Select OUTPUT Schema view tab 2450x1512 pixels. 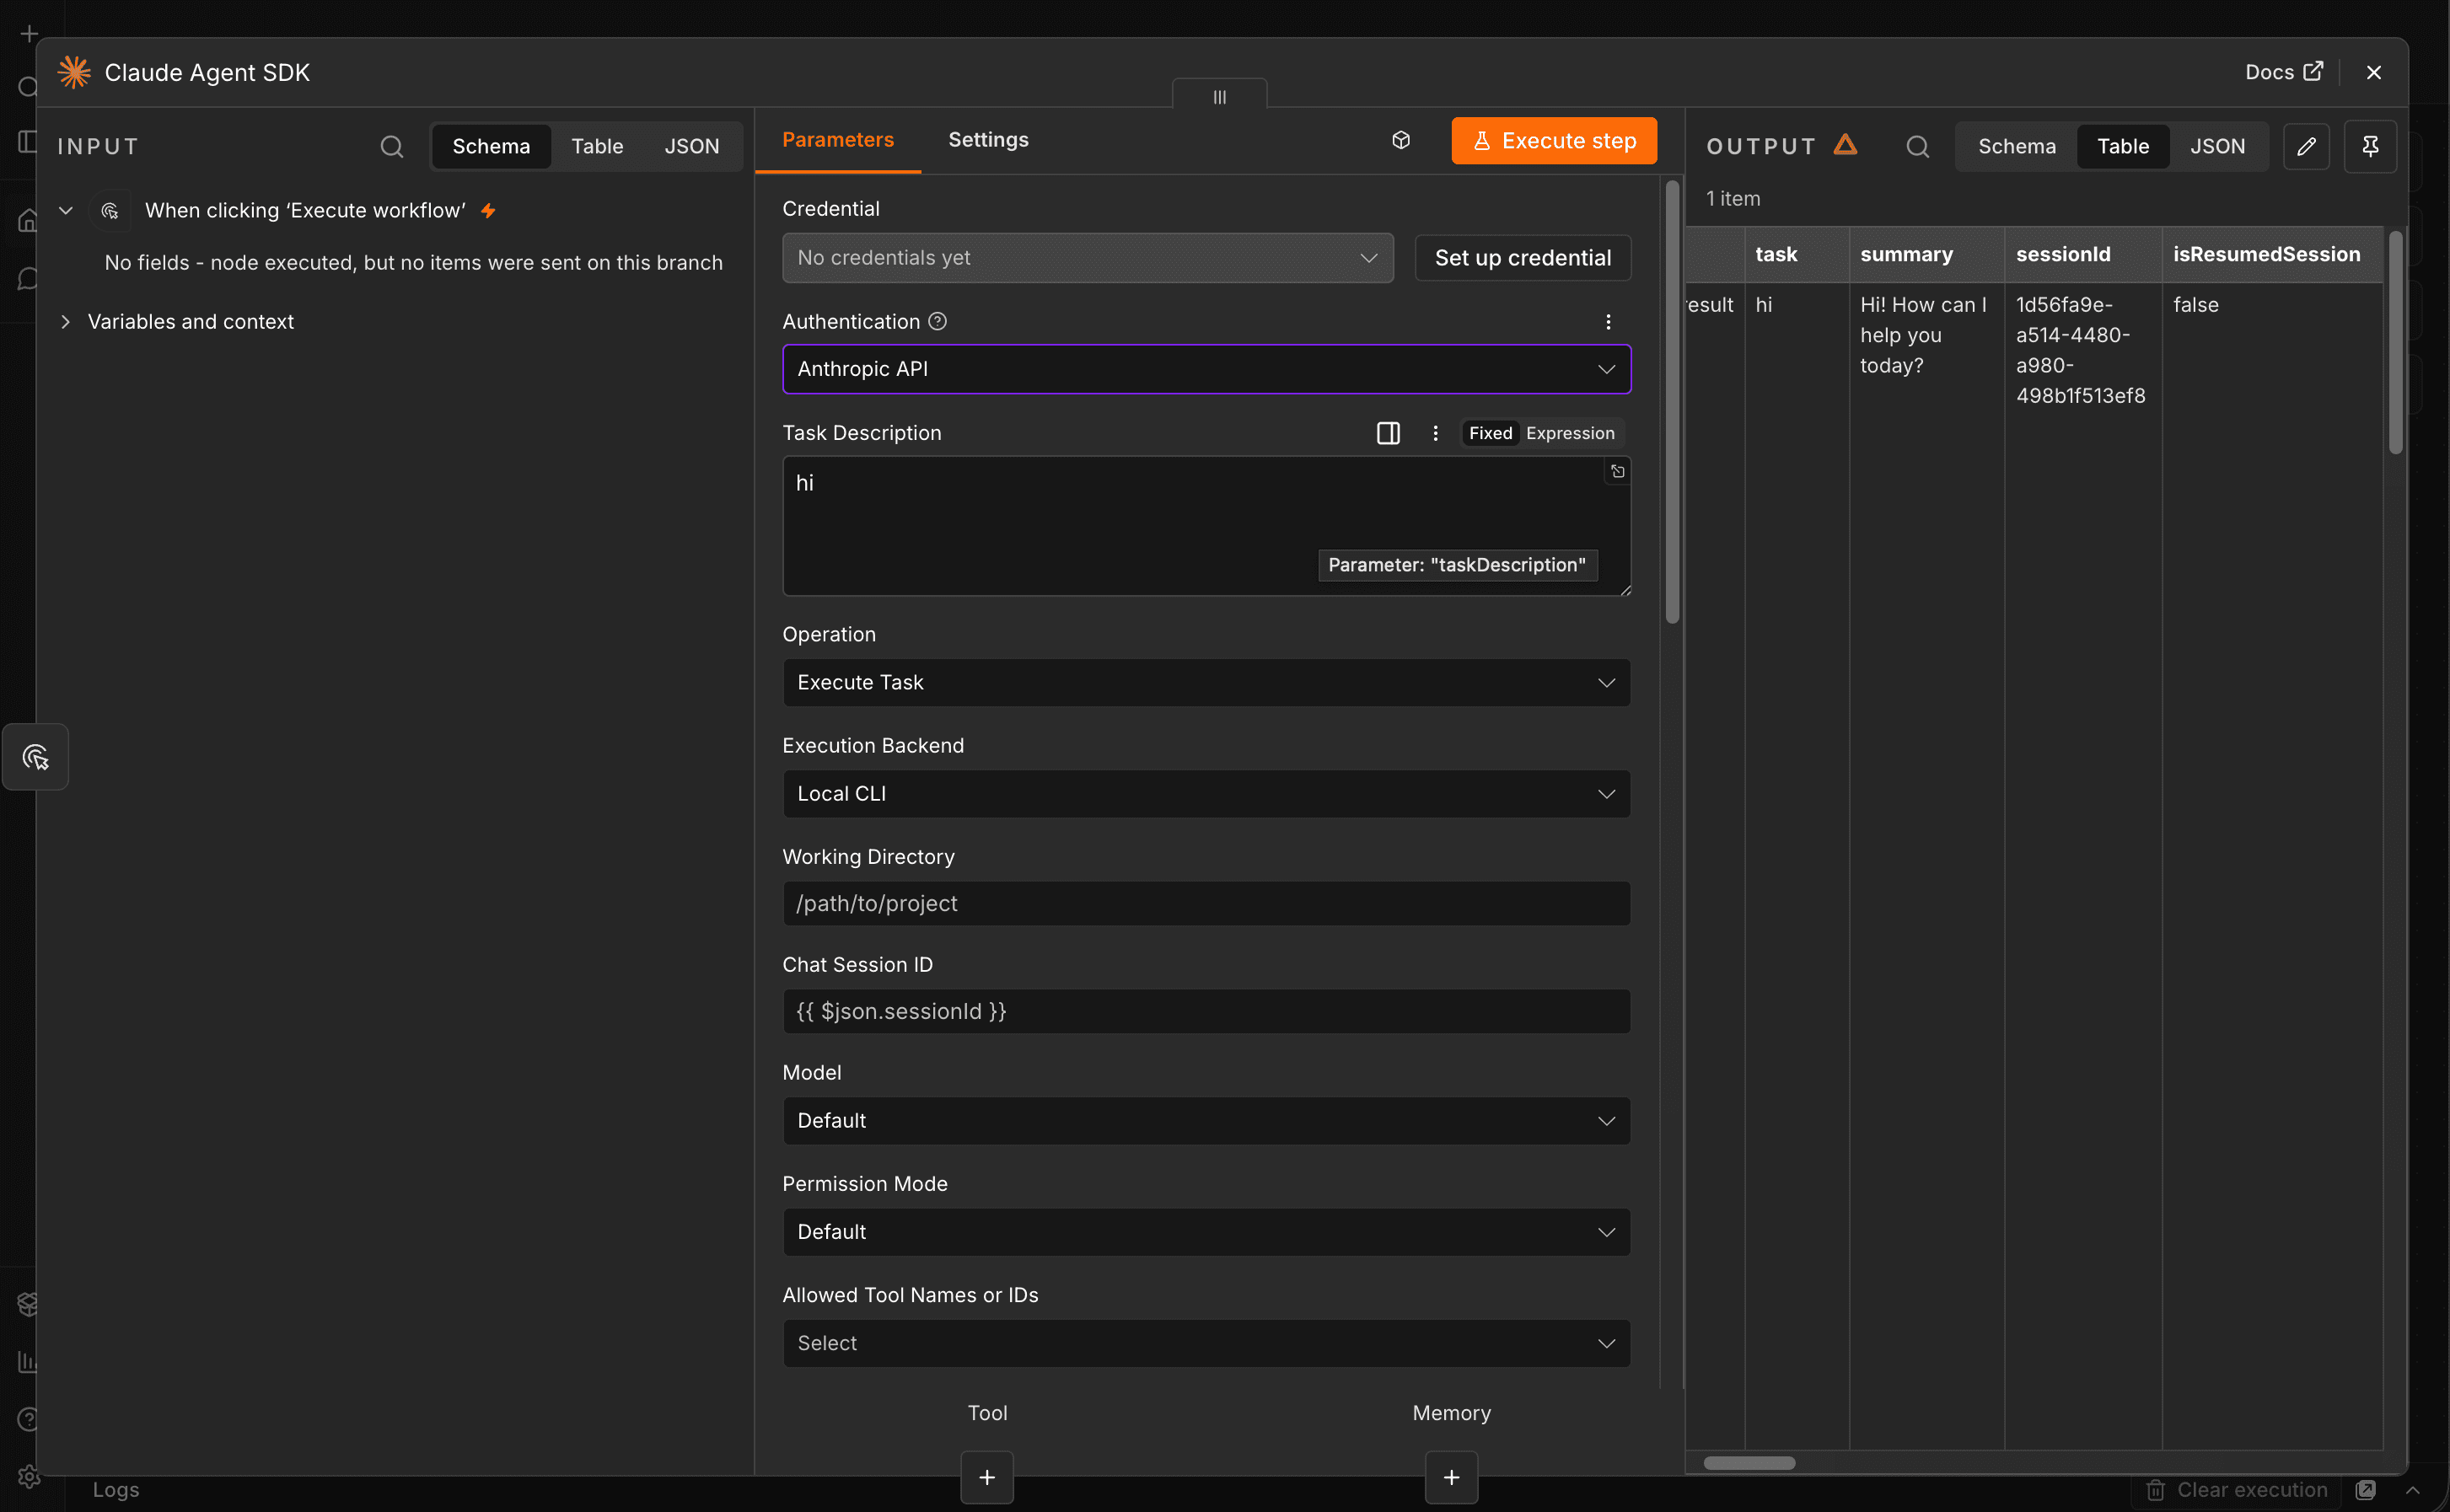point(2016,146)
